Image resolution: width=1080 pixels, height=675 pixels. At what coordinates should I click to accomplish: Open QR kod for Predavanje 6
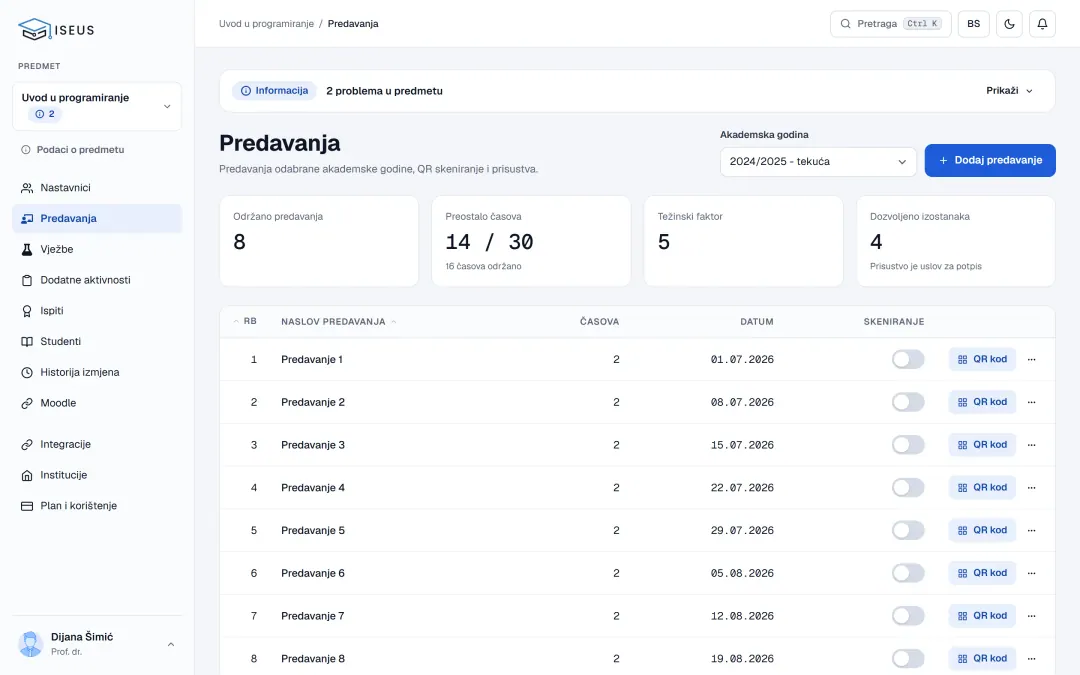click(x=982, y=573)
